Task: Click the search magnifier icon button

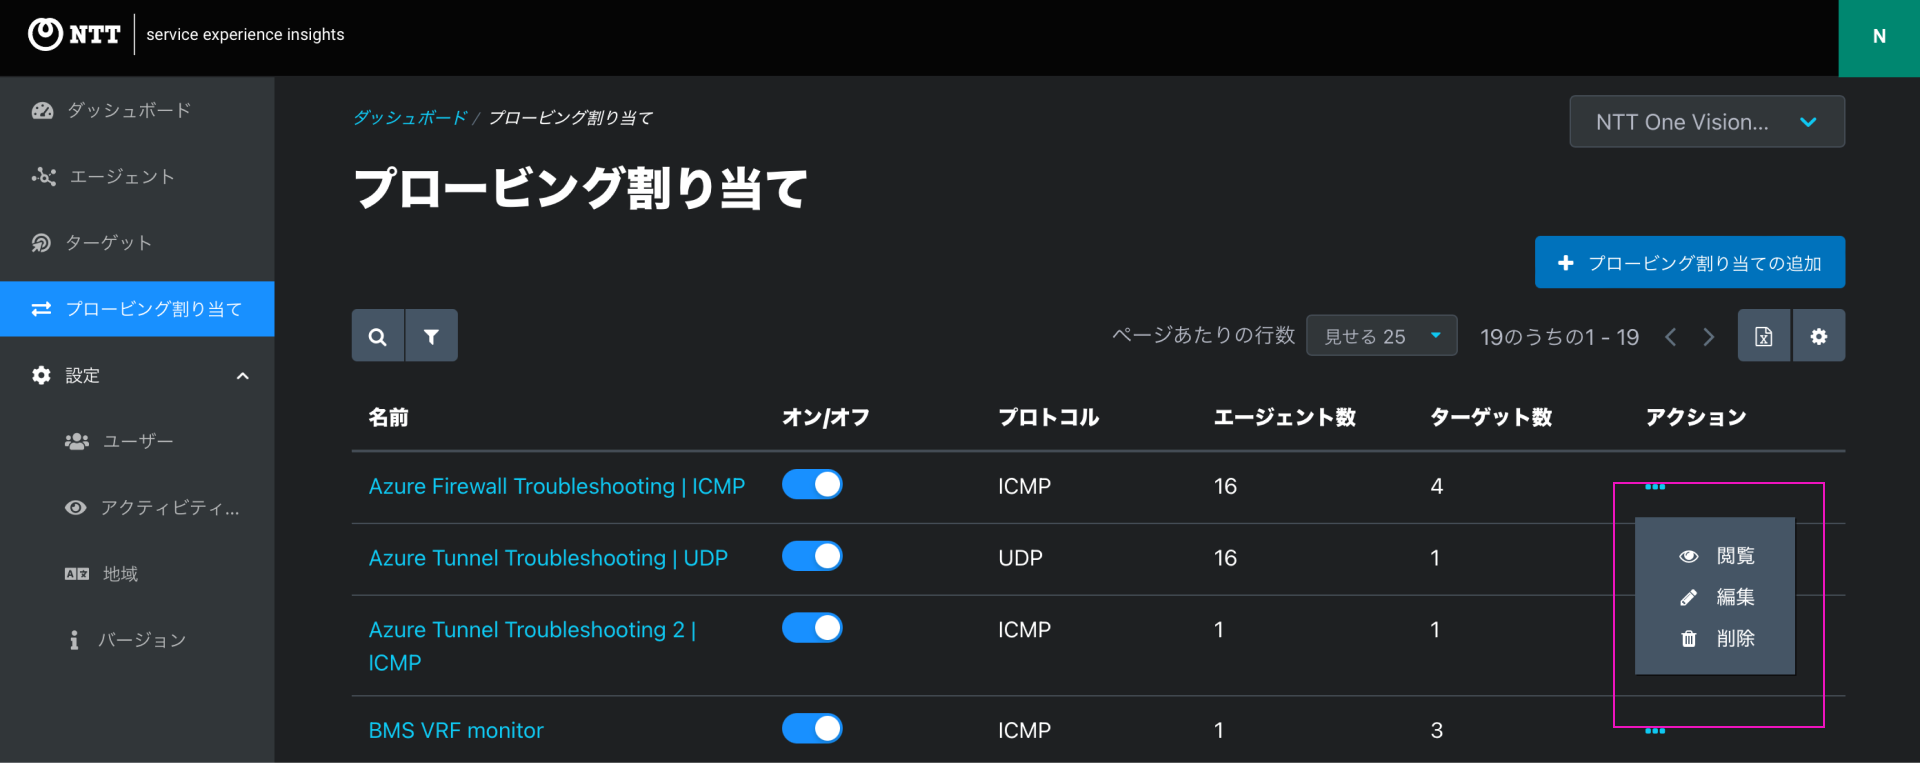Action: (x=378, y=336)
